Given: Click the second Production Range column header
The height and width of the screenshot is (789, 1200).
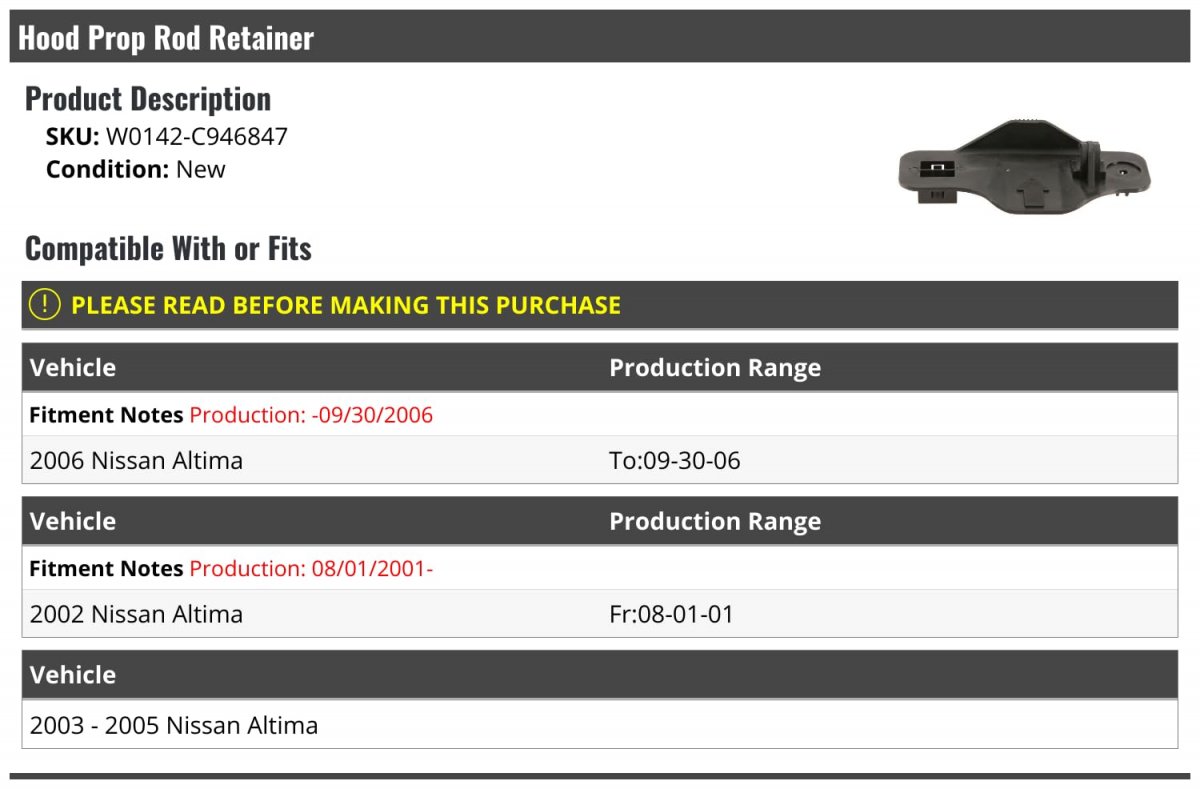Looking at the screenshot, I should point(715,521).
